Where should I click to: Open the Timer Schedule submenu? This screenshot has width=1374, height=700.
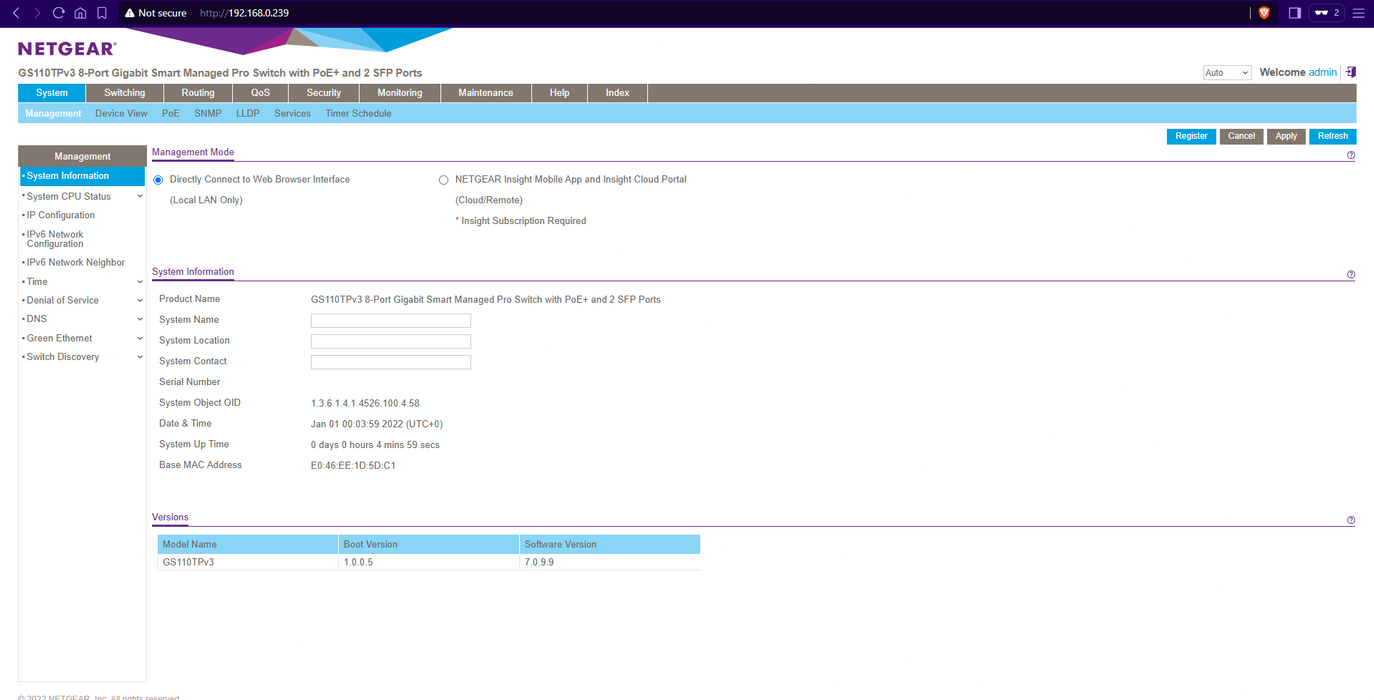pyautogui.click(x=358, y=113)
